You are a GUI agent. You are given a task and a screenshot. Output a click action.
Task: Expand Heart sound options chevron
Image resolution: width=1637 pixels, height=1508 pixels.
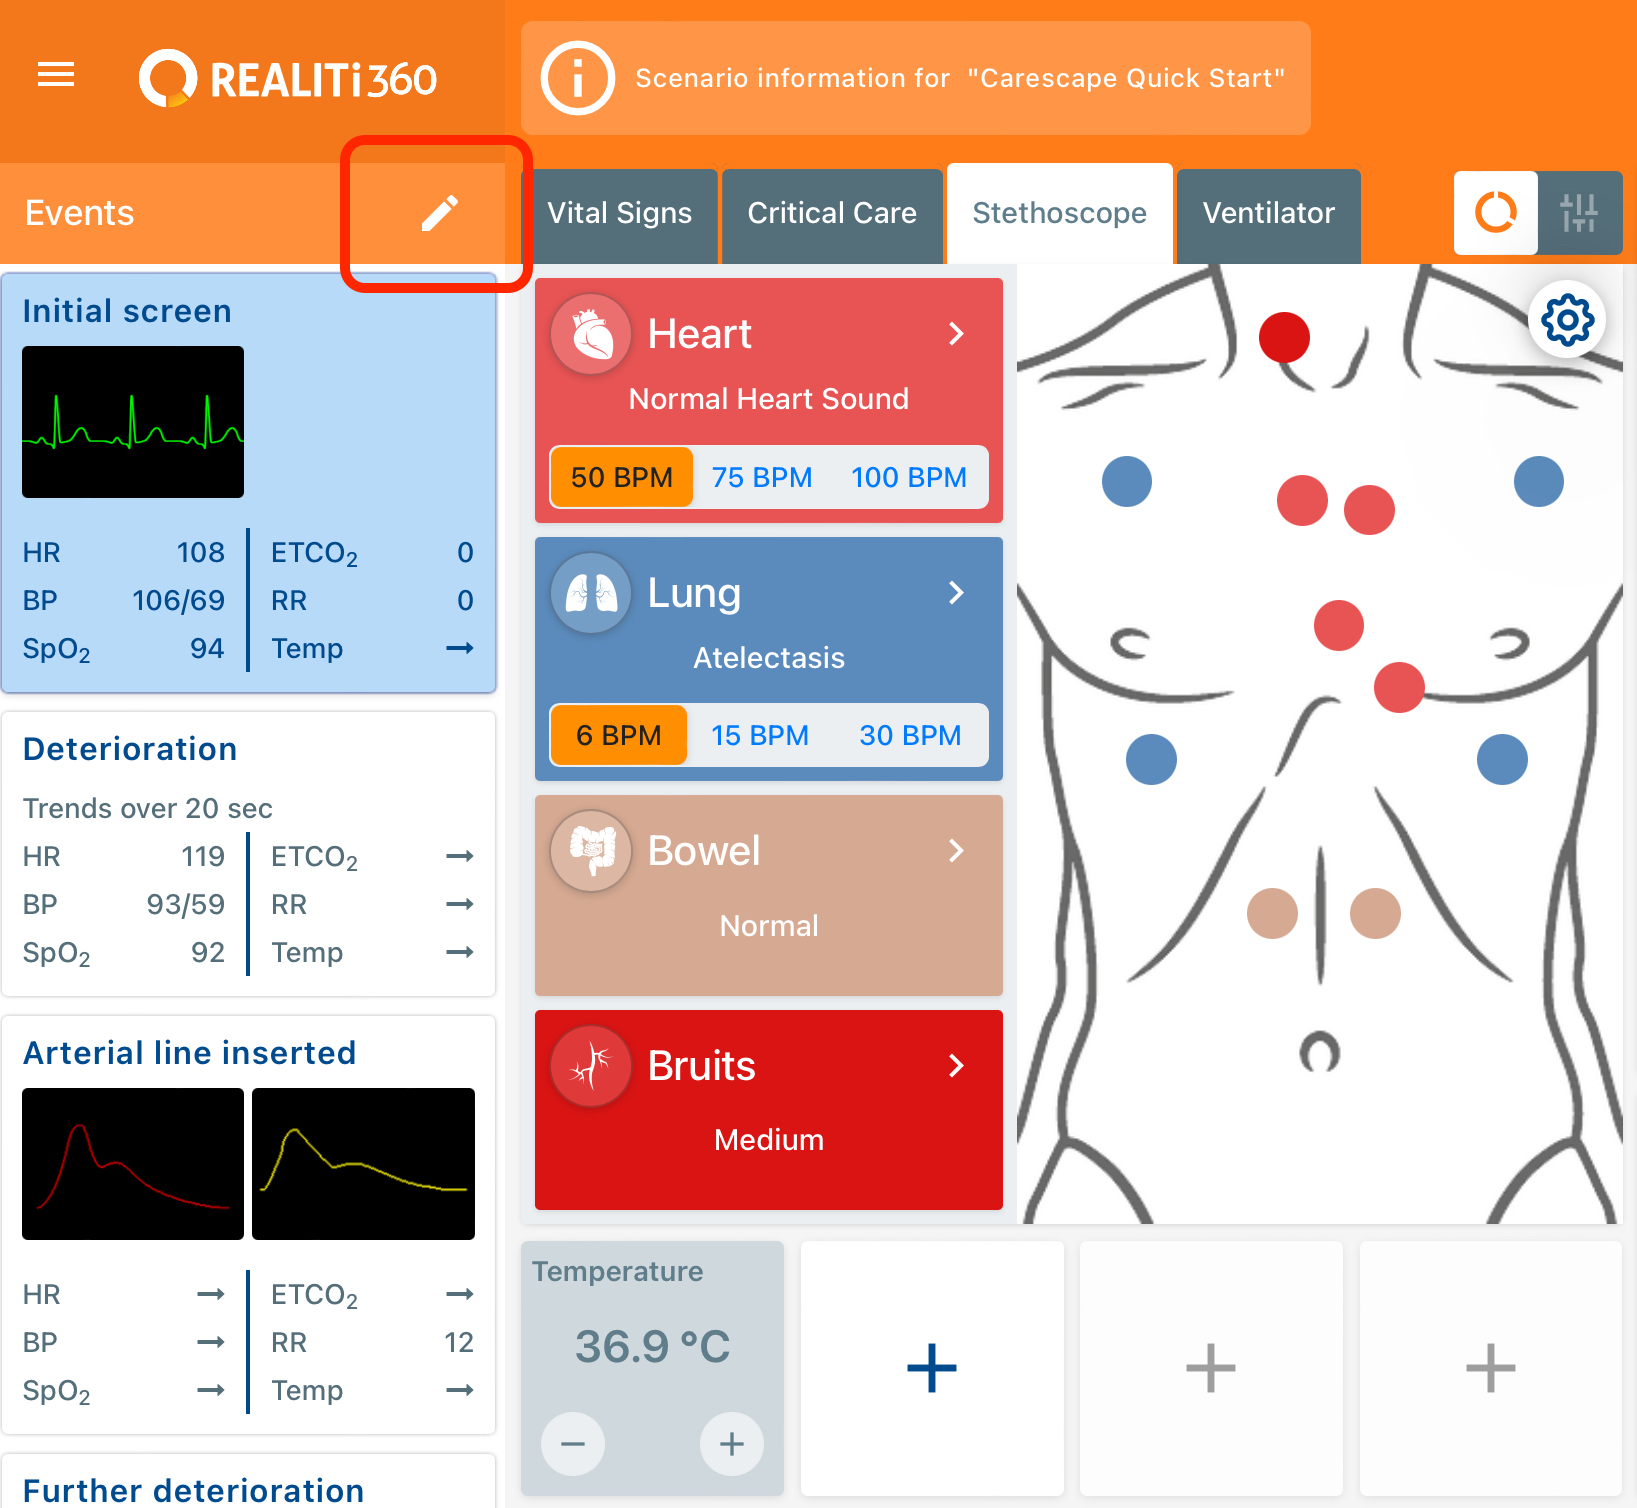point(956,334)
